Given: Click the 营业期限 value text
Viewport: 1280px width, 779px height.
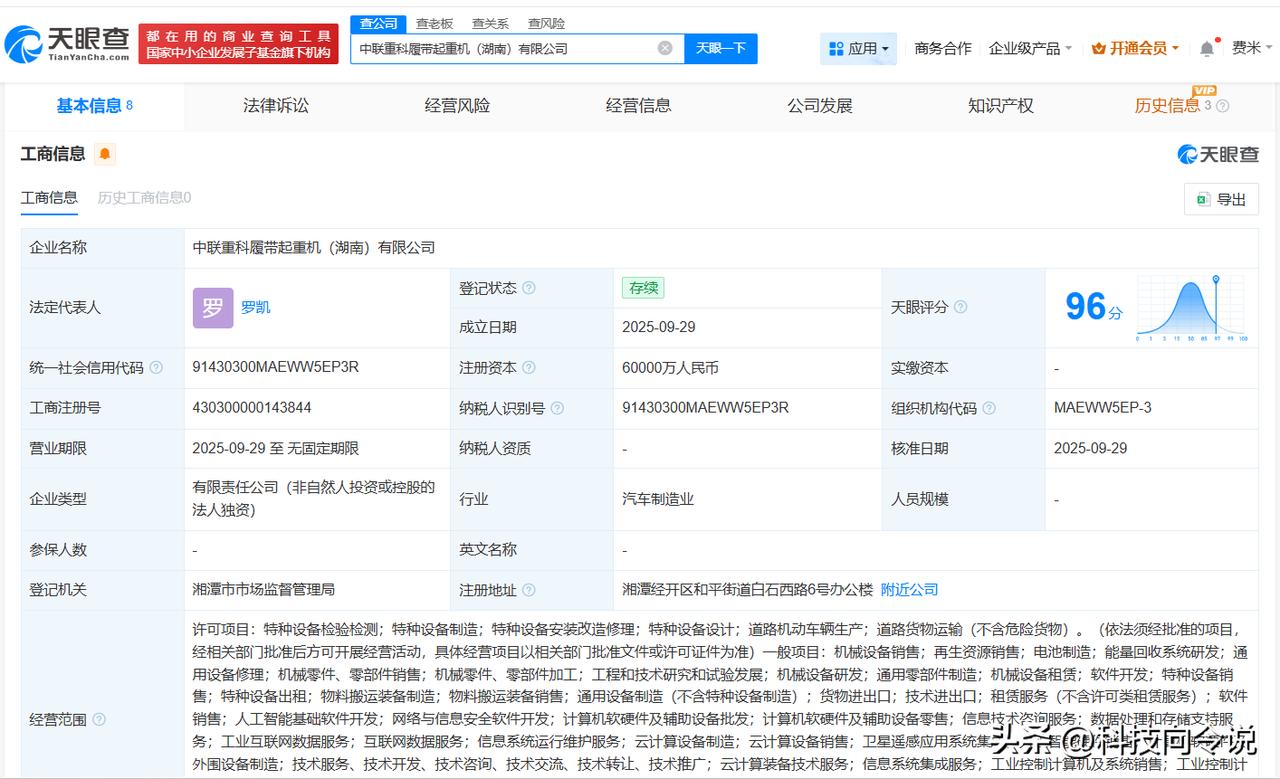Looking at the screenshot, I should (x=276, y=449).
